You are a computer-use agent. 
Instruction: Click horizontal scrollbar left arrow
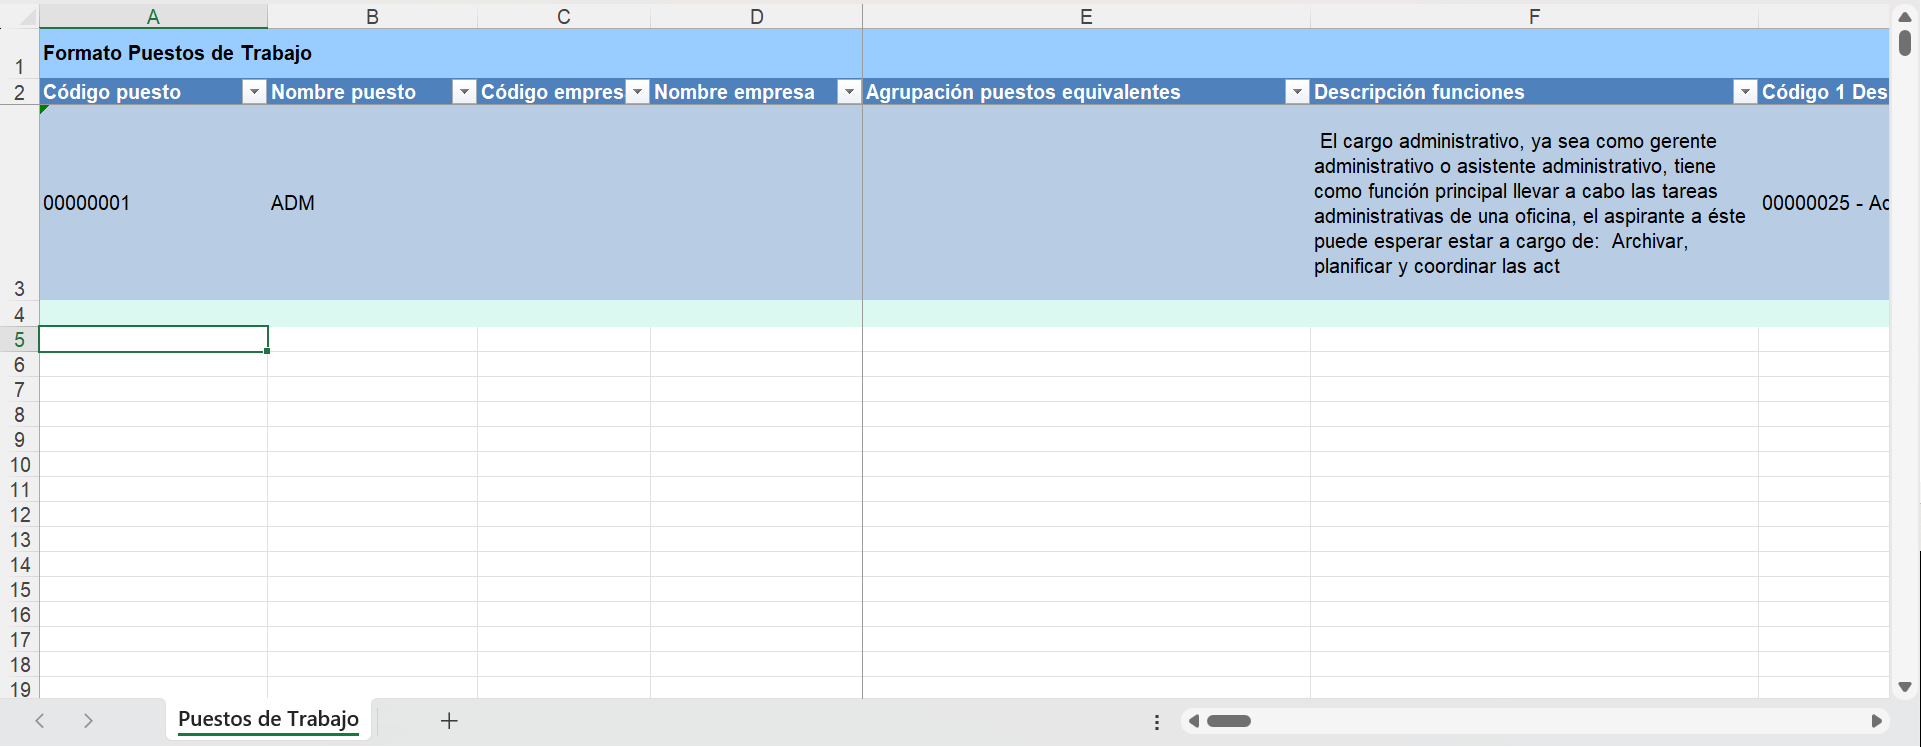[1193, 721]
